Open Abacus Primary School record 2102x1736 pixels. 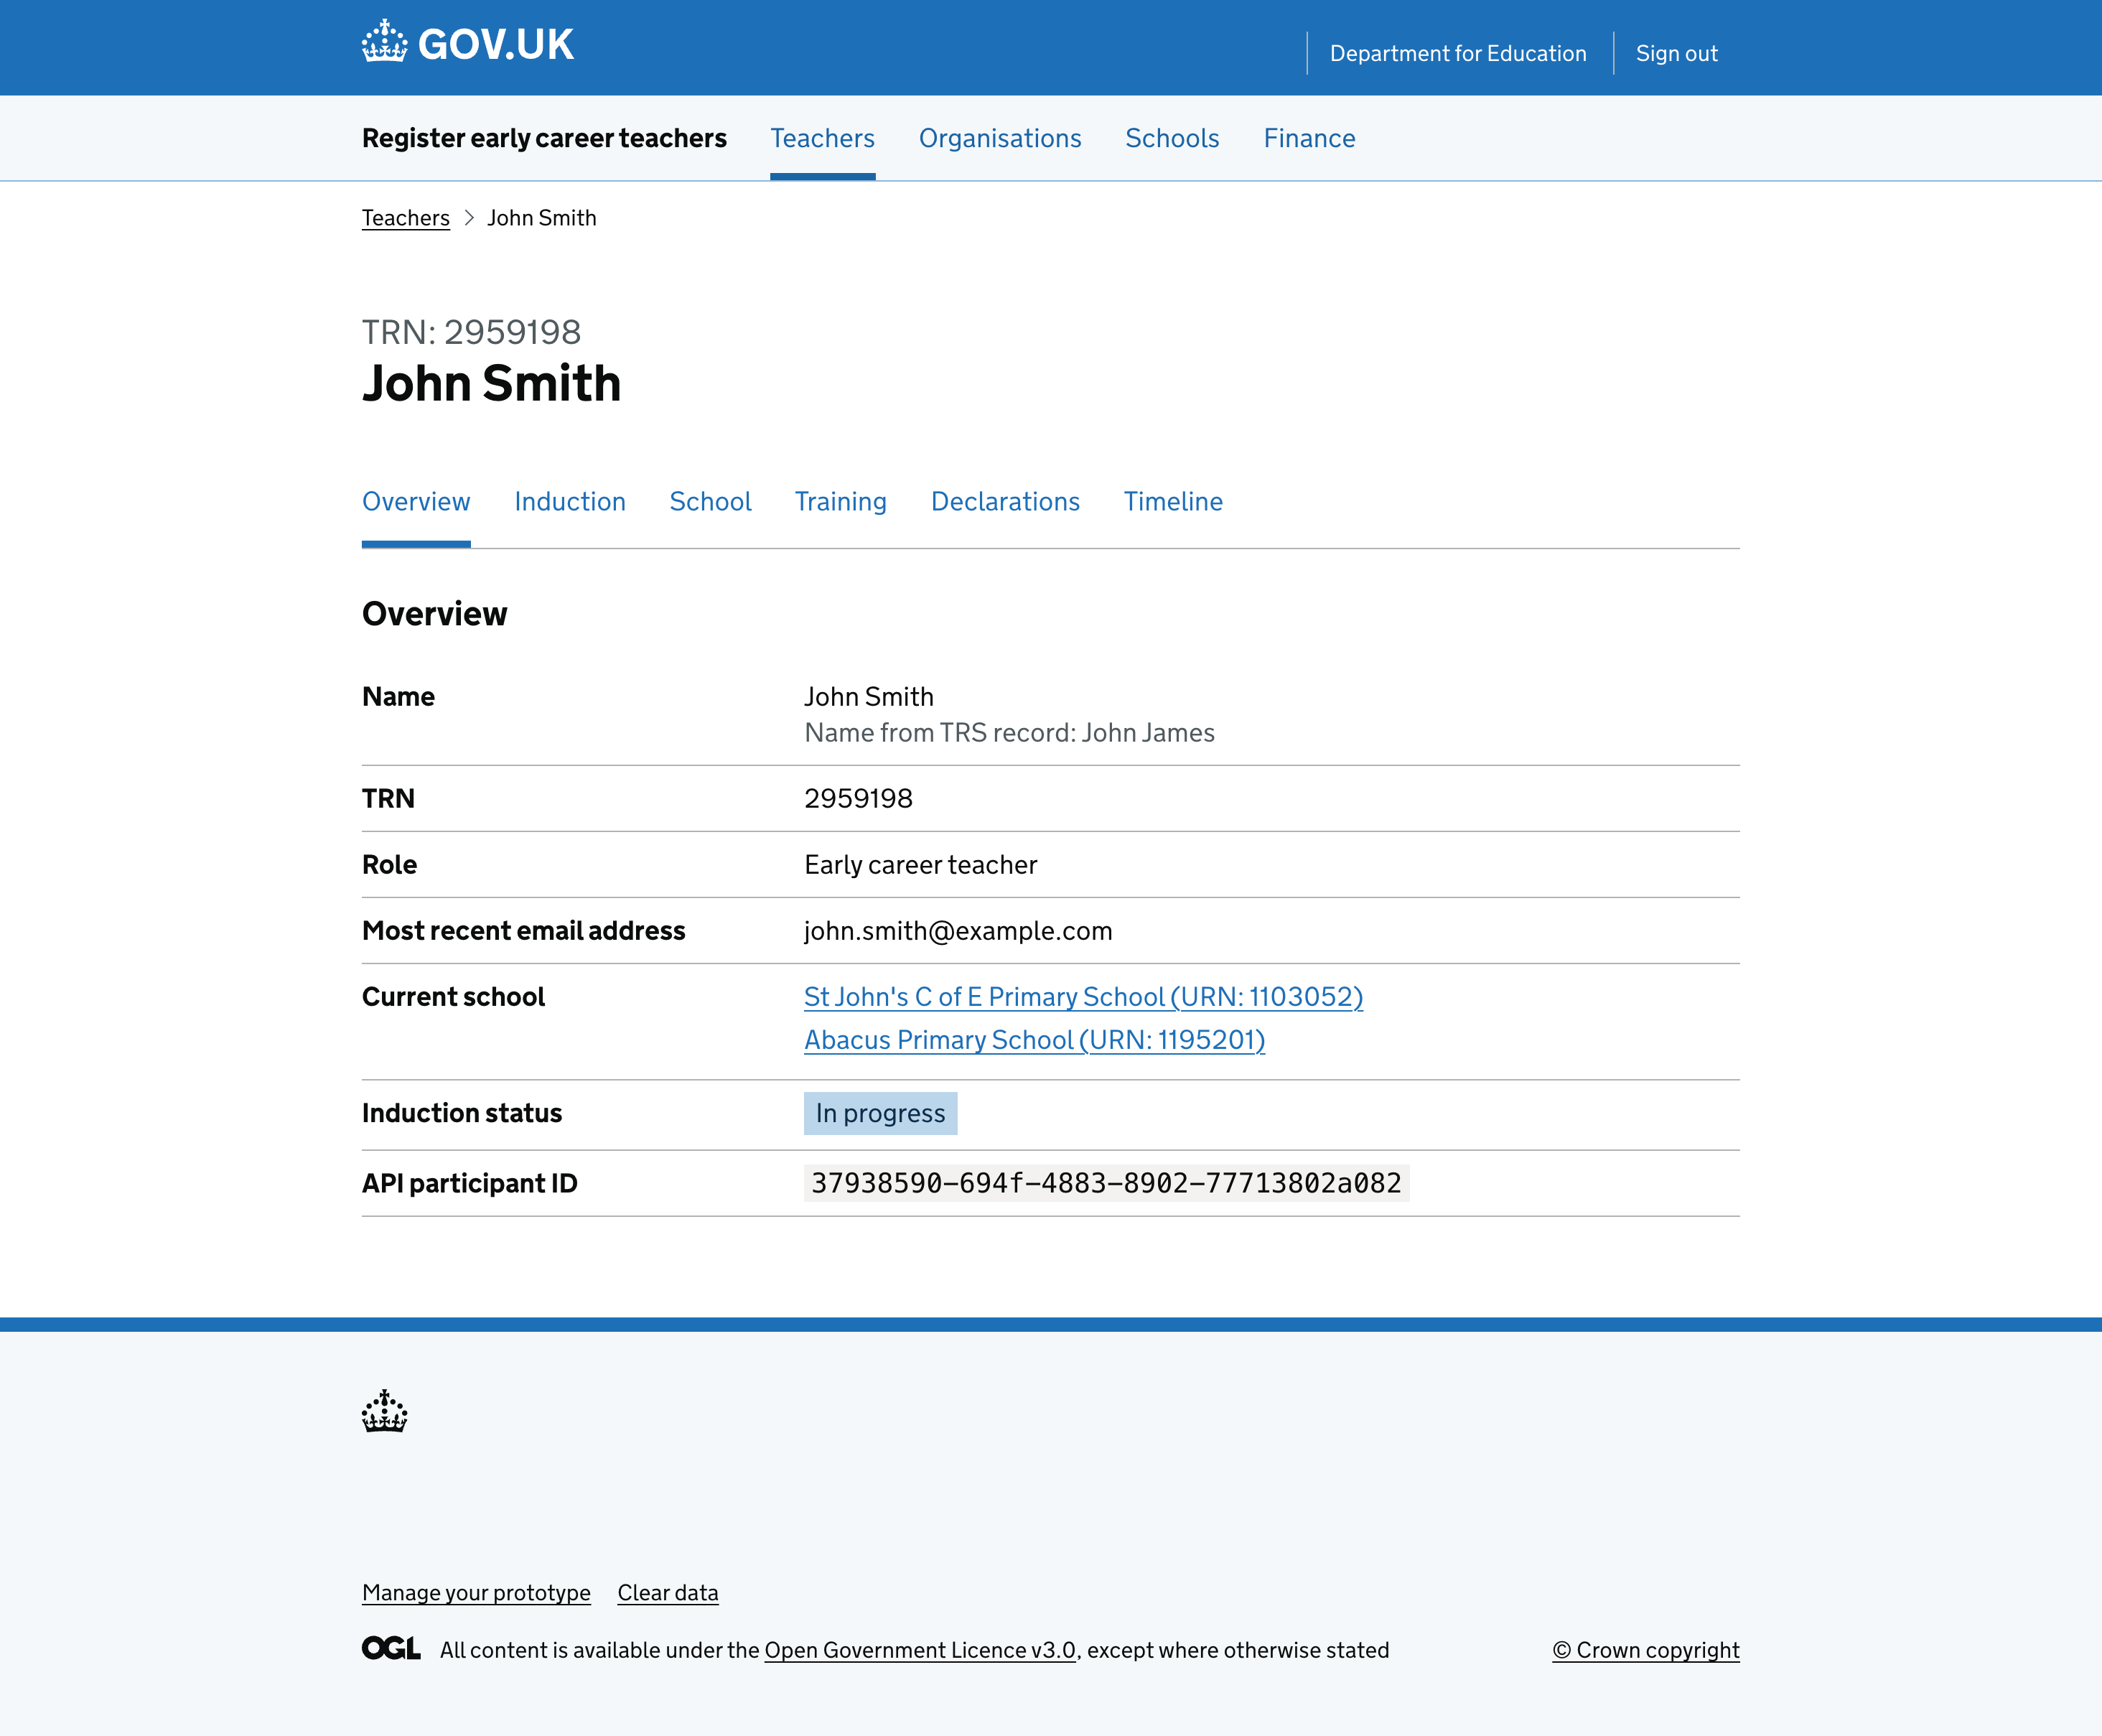pos(1034,1040)
